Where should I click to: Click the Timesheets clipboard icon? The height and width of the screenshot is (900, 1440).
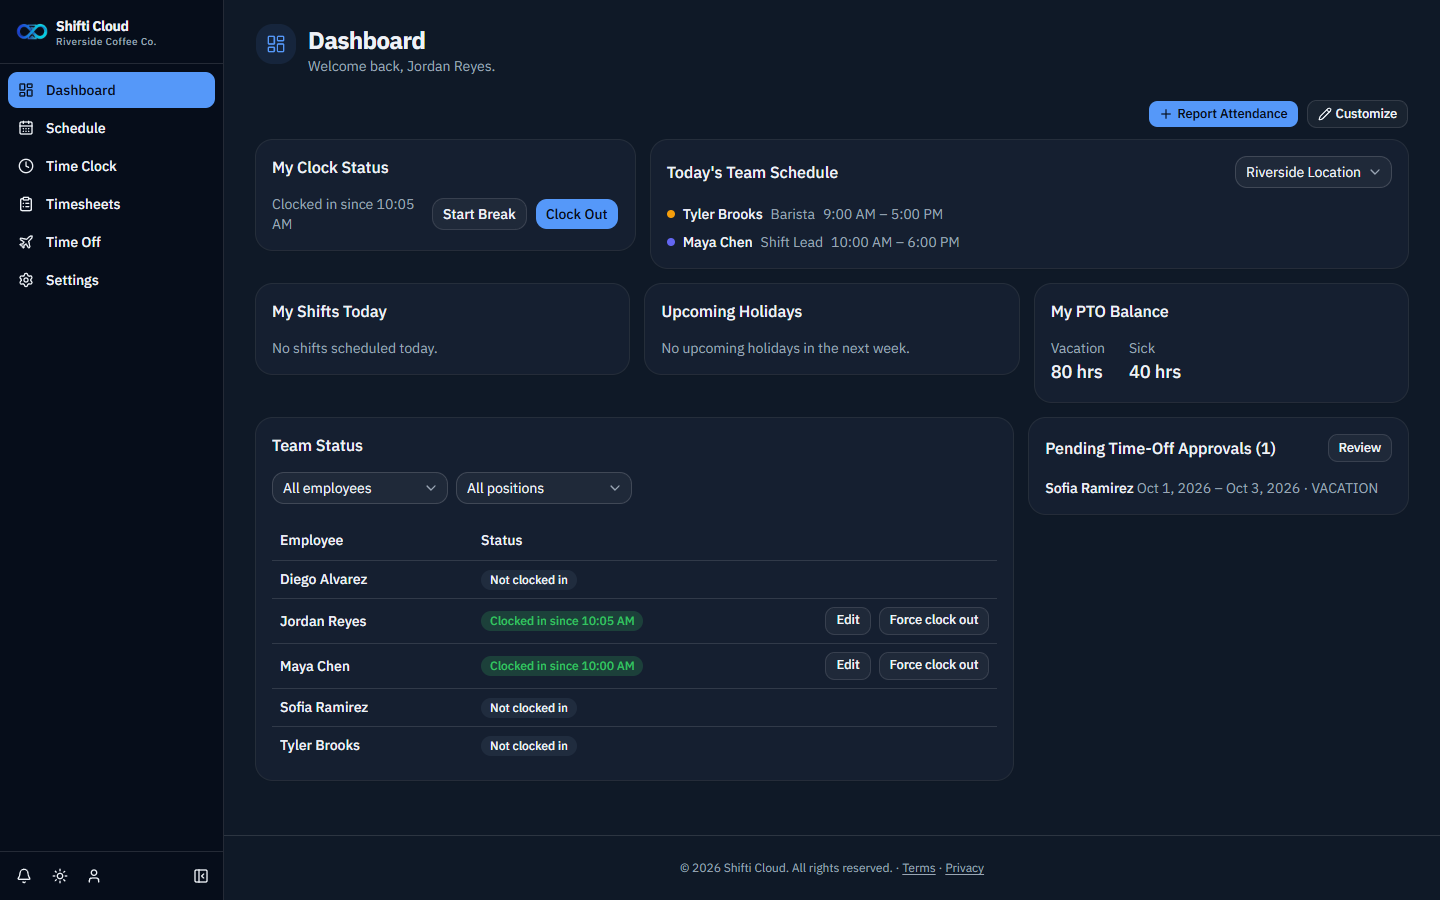point(26,204)
